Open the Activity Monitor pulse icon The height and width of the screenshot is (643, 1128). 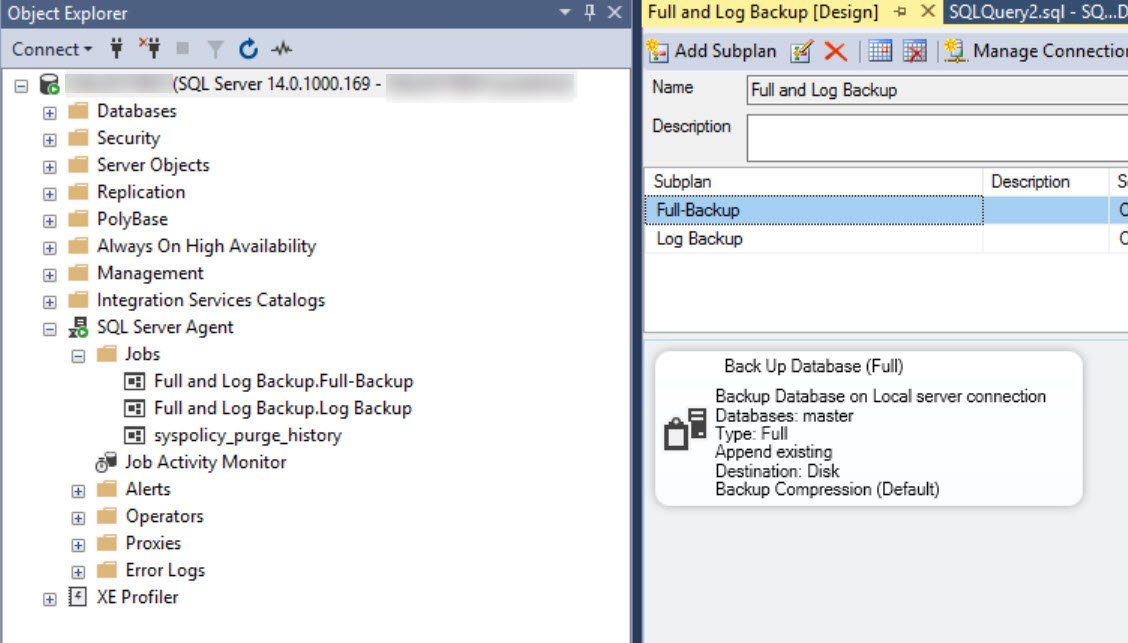(281, 49)
